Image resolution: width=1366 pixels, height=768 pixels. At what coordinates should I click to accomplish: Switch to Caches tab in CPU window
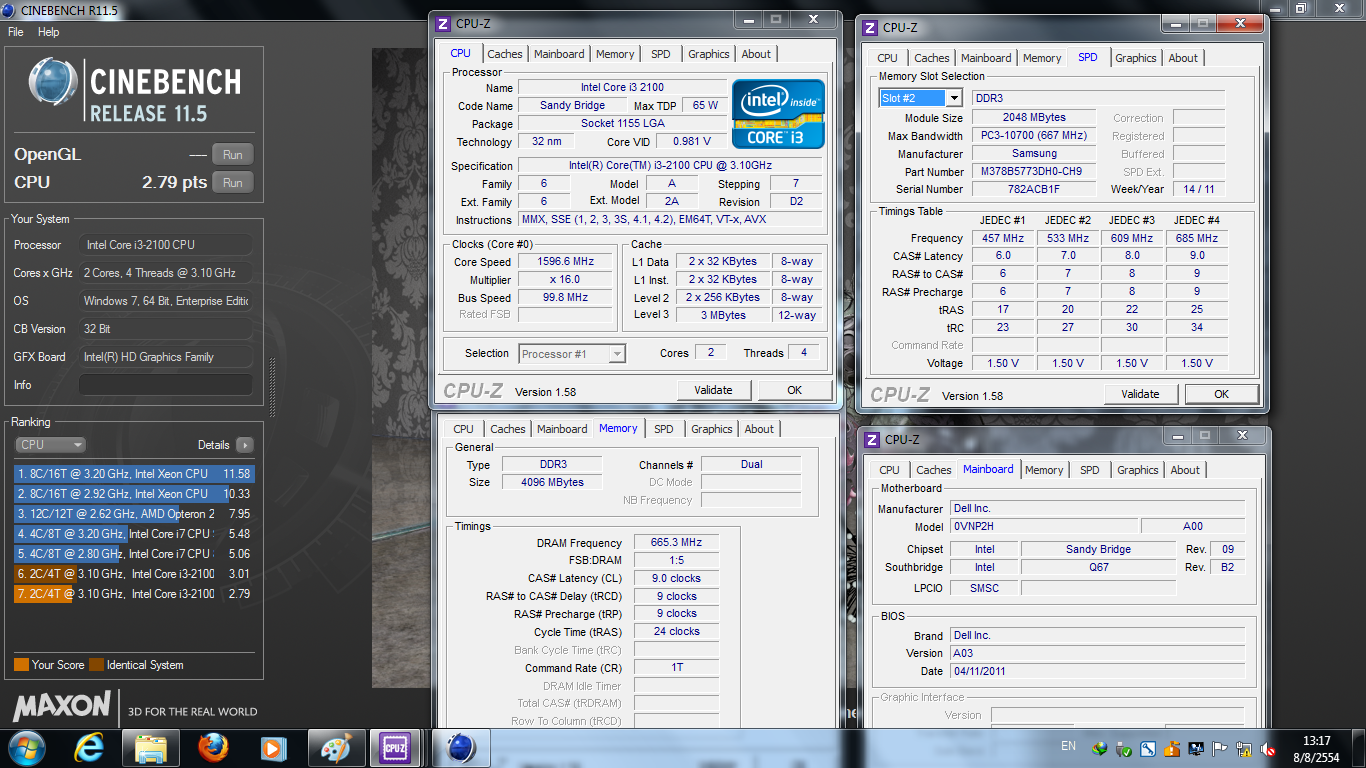[505, 54]
